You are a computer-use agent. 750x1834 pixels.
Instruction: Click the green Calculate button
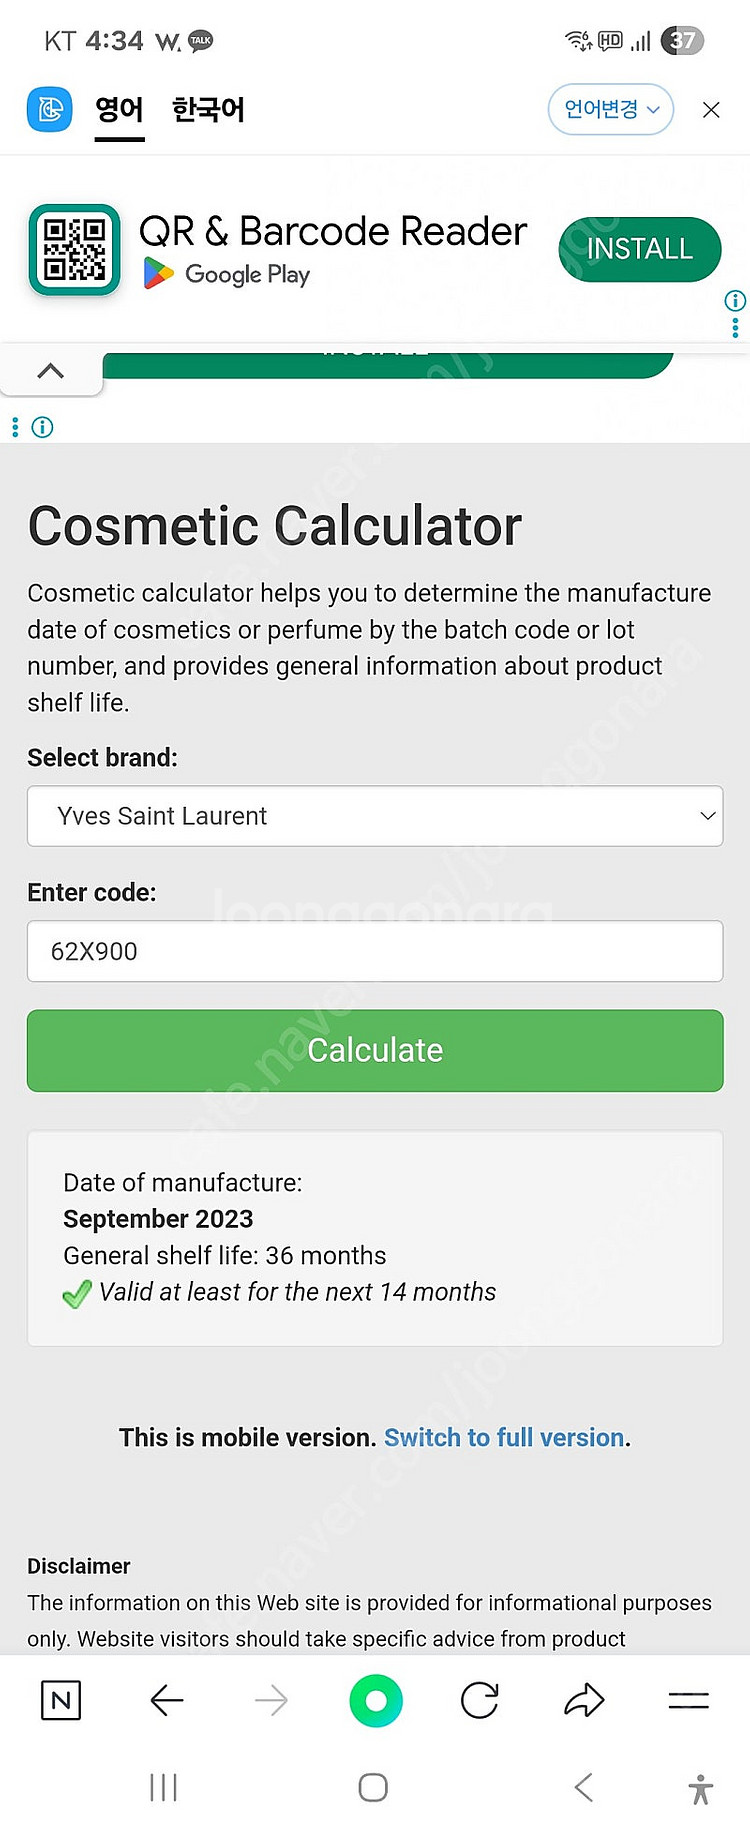[375, 1050]
